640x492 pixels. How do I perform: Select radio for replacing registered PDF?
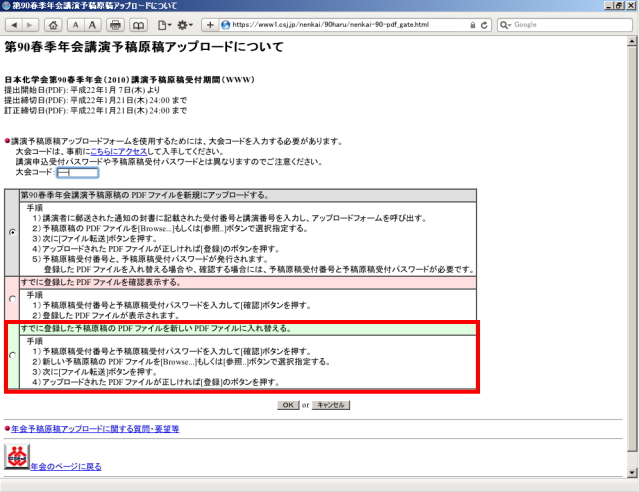(12, 355)
